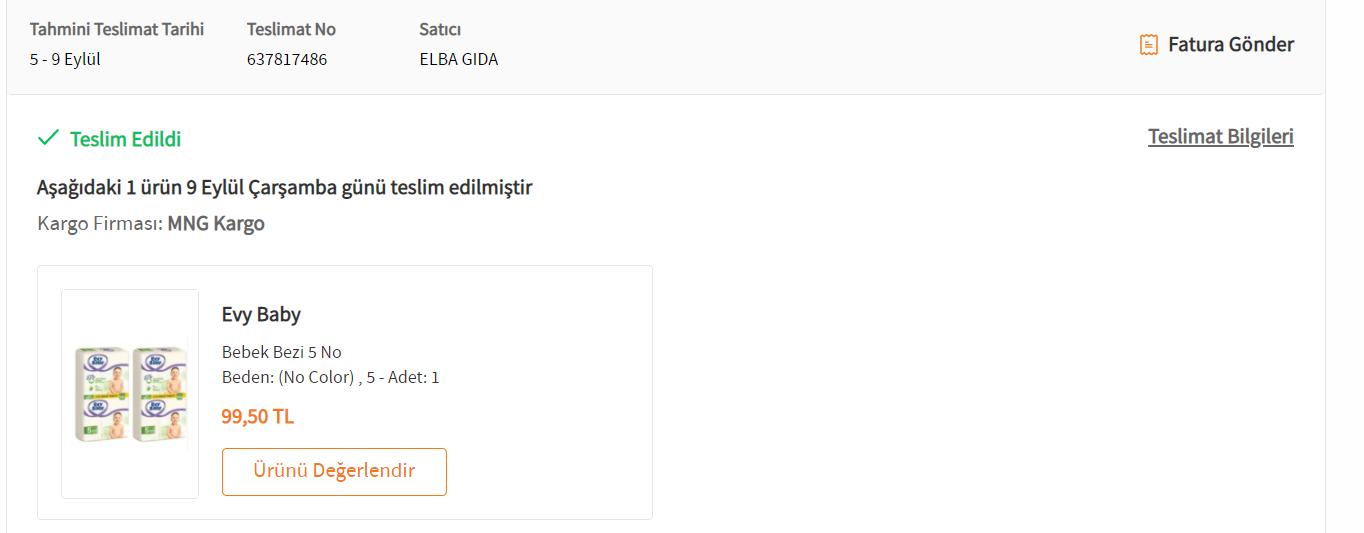
Task: Open the Fatura Gönder text link
Action: 1231,44
